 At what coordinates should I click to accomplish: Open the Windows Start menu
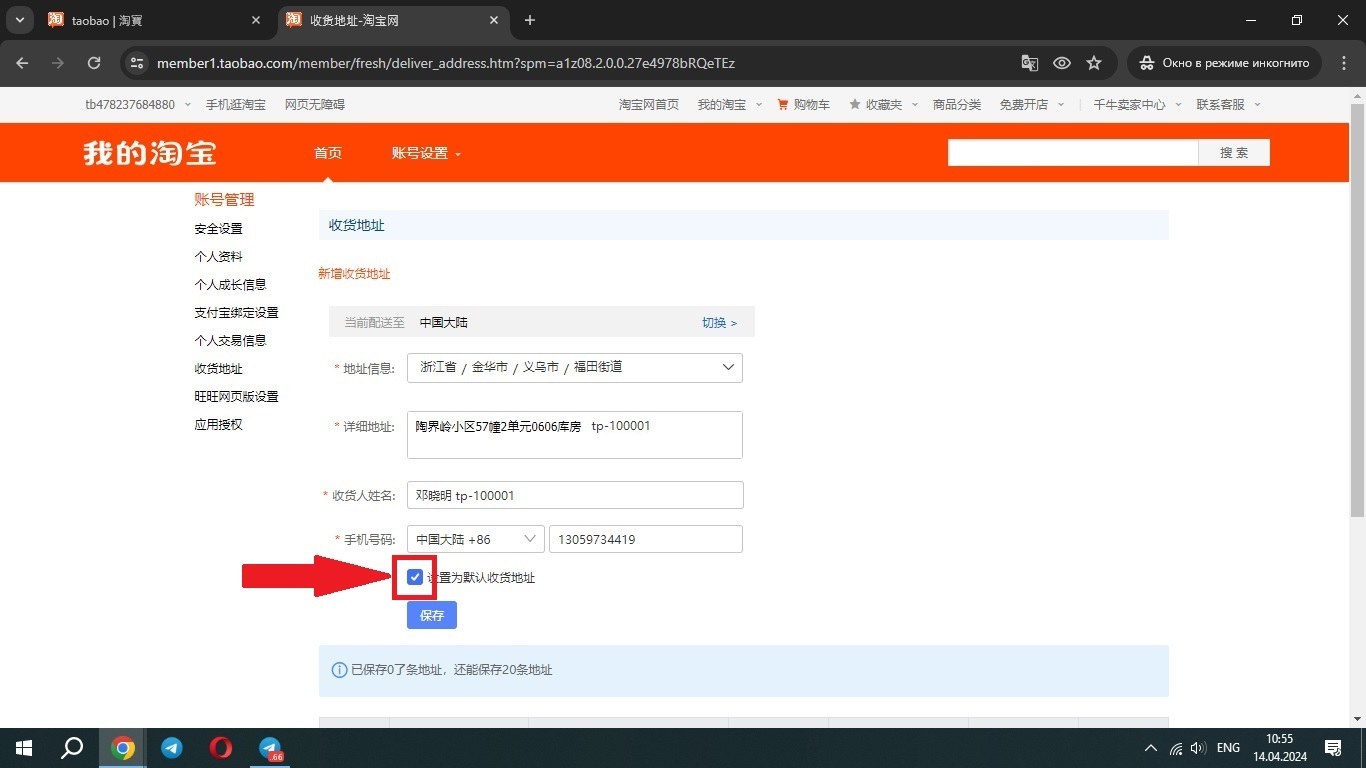(x=23, y=748)
